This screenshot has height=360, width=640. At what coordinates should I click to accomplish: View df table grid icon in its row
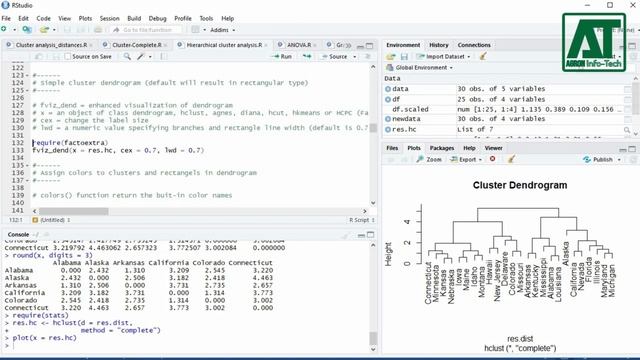(x=627, y=99)
